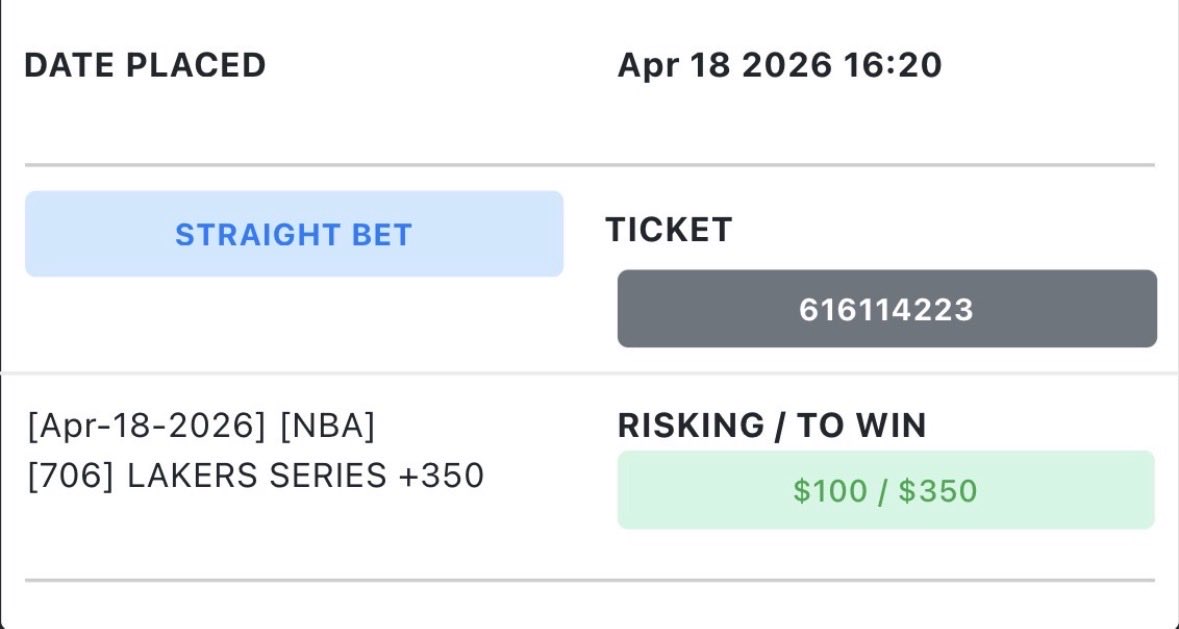Click the [NBA] league tag
Screen dimensions: 1179x629
(327, 426)
